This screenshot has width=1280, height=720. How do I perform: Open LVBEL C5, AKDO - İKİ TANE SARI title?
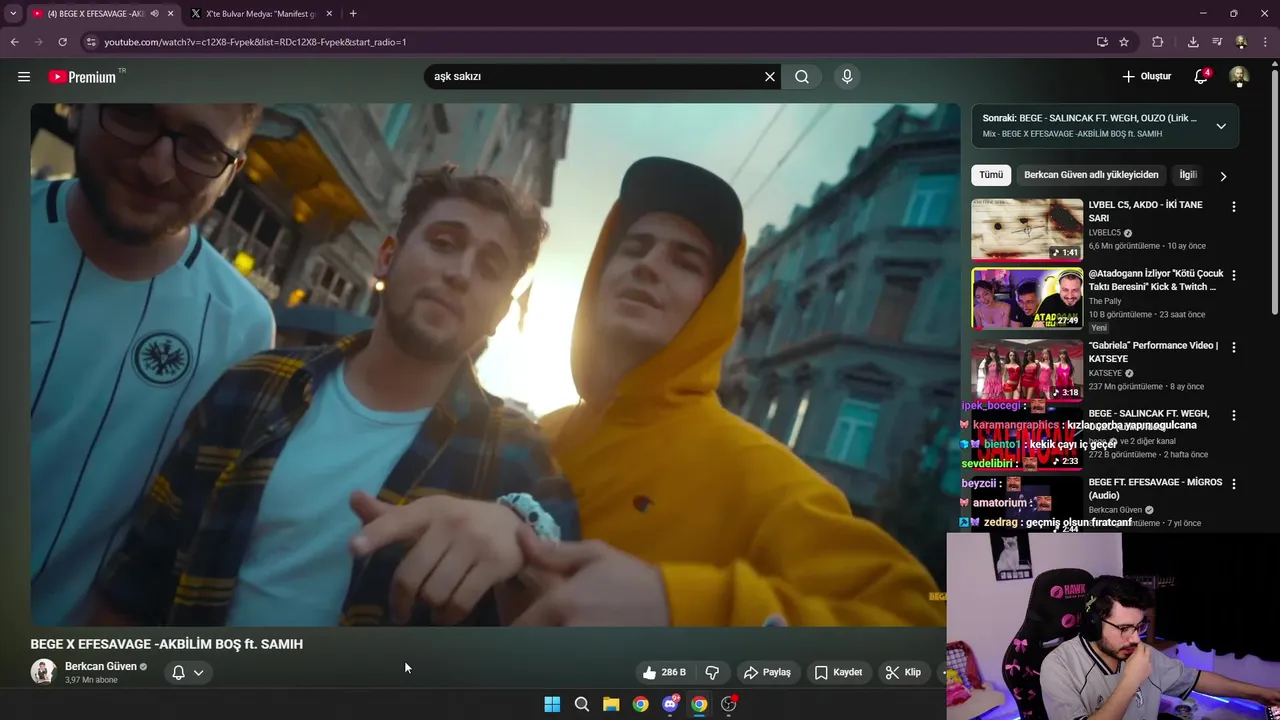click(1146, 211)
